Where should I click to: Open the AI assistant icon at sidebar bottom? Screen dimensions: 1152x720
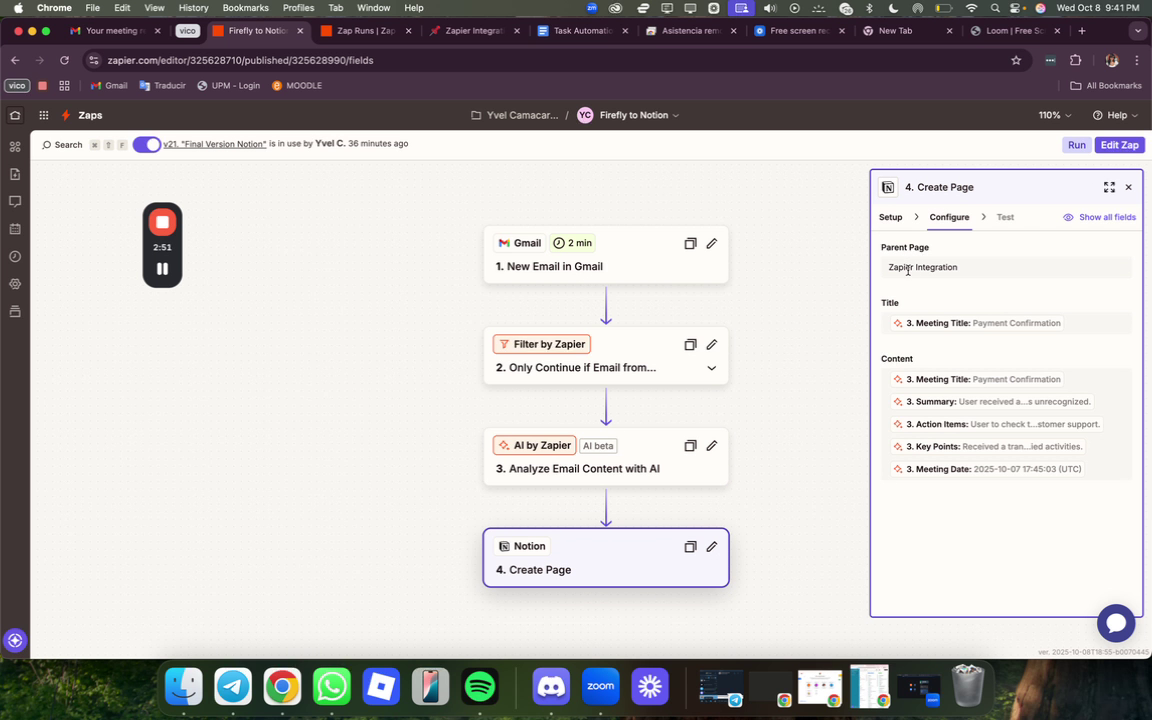coord(15,640)
